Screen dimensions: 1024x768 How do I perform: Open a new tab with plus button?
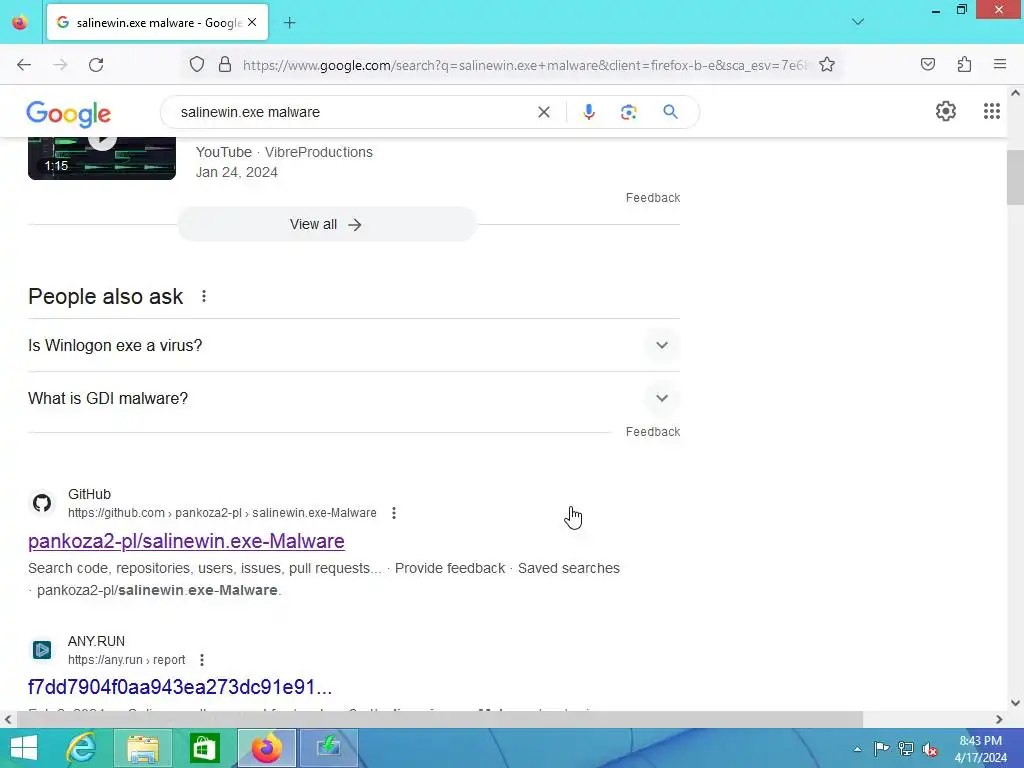pyautogui.click(x=289, y=23)
